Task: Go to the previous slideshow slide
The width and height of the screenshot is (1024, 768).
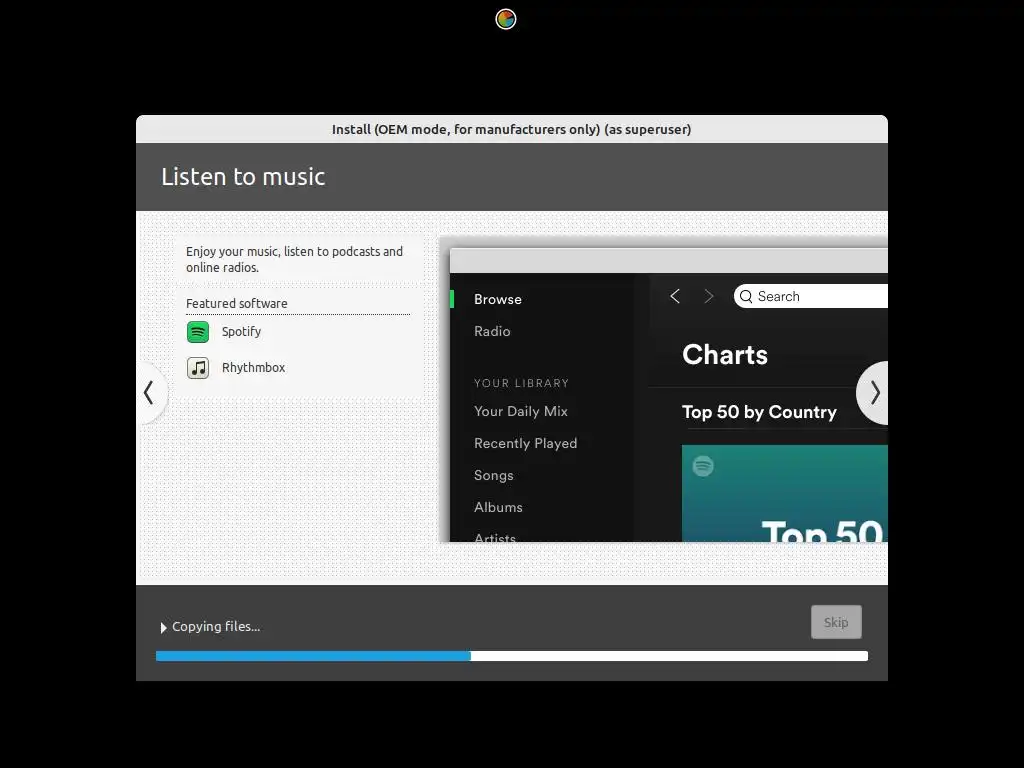Action: [151, 392]
